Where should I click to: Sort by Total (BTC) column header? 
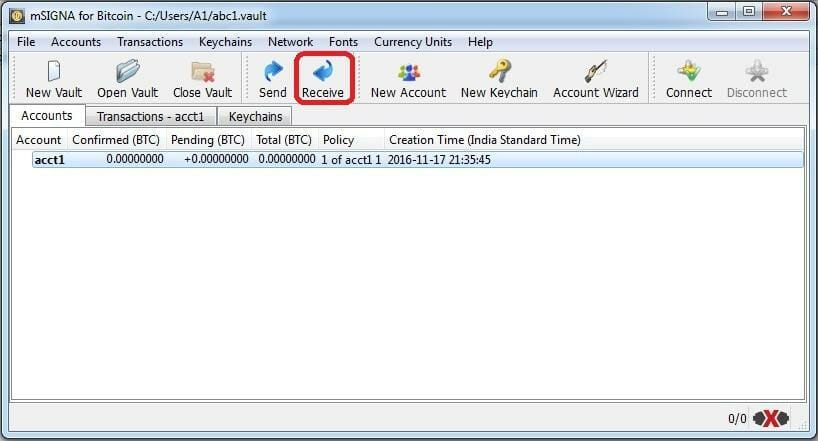283,140
